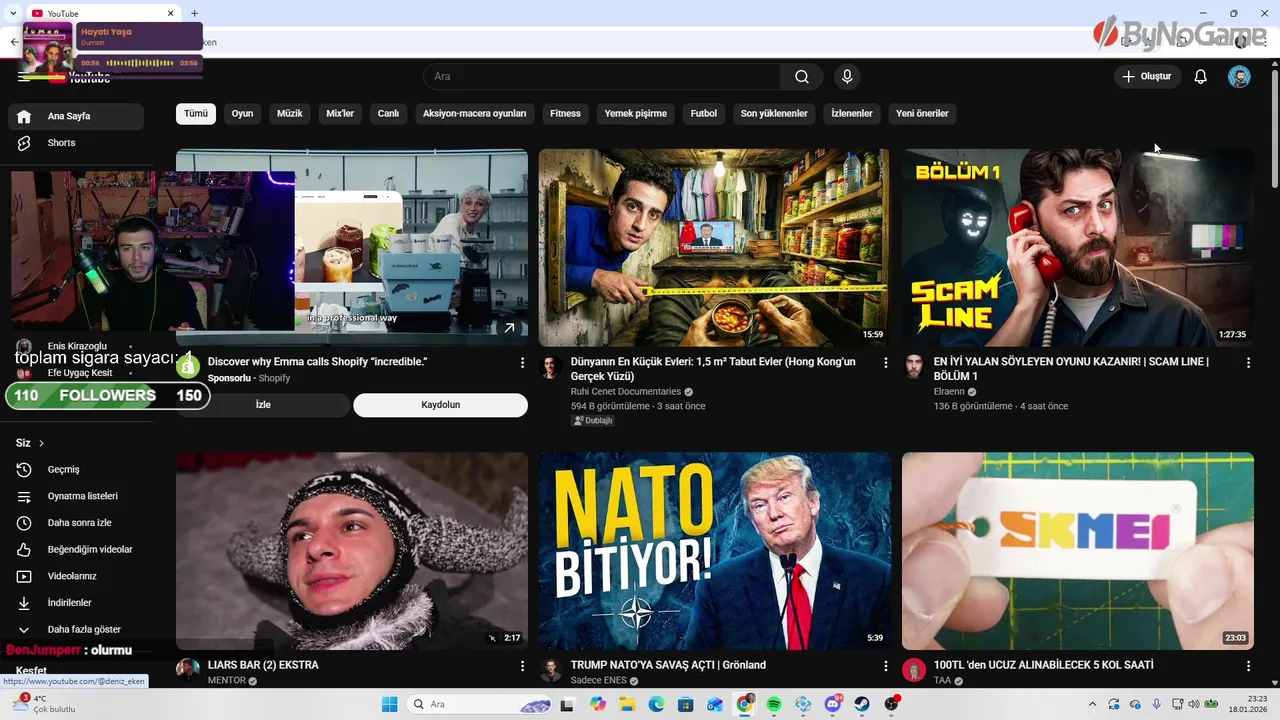Open Ana Sayfa in the sidebar
Screen dimensions: 1280x720
tap(76, 116)
